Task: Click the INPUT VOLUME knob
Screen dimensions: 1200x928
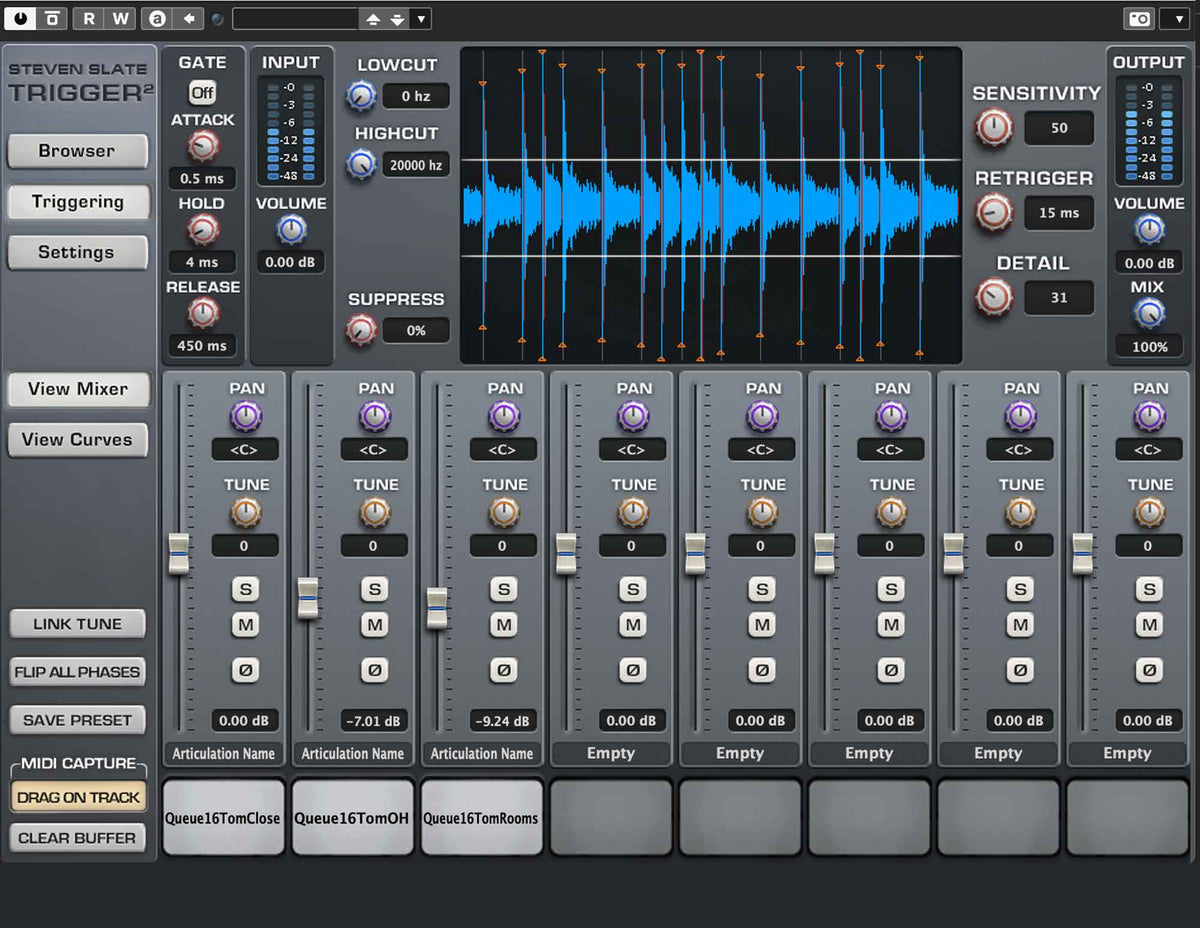Action: point(291,230)
